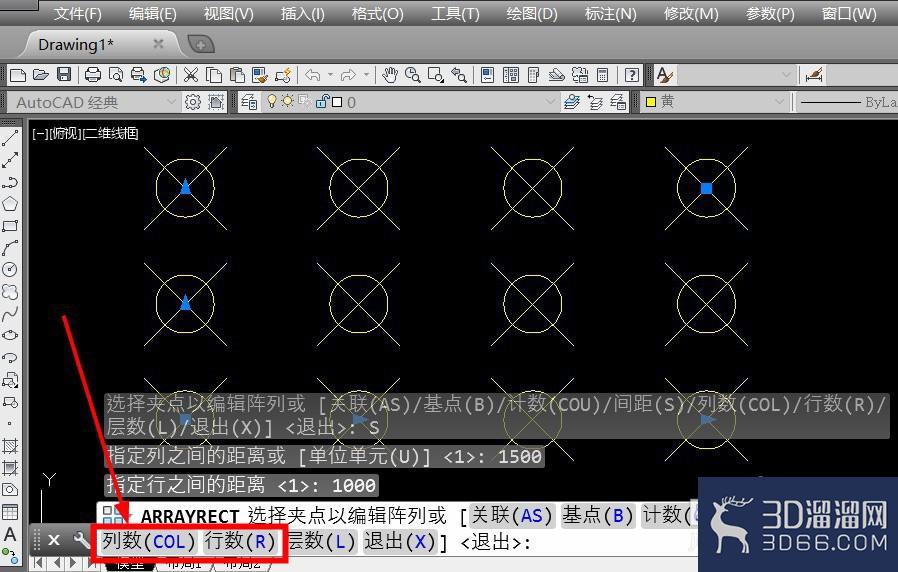Click the Publish icon
Viewport: 898px width, 572px height.
point(139,75)
